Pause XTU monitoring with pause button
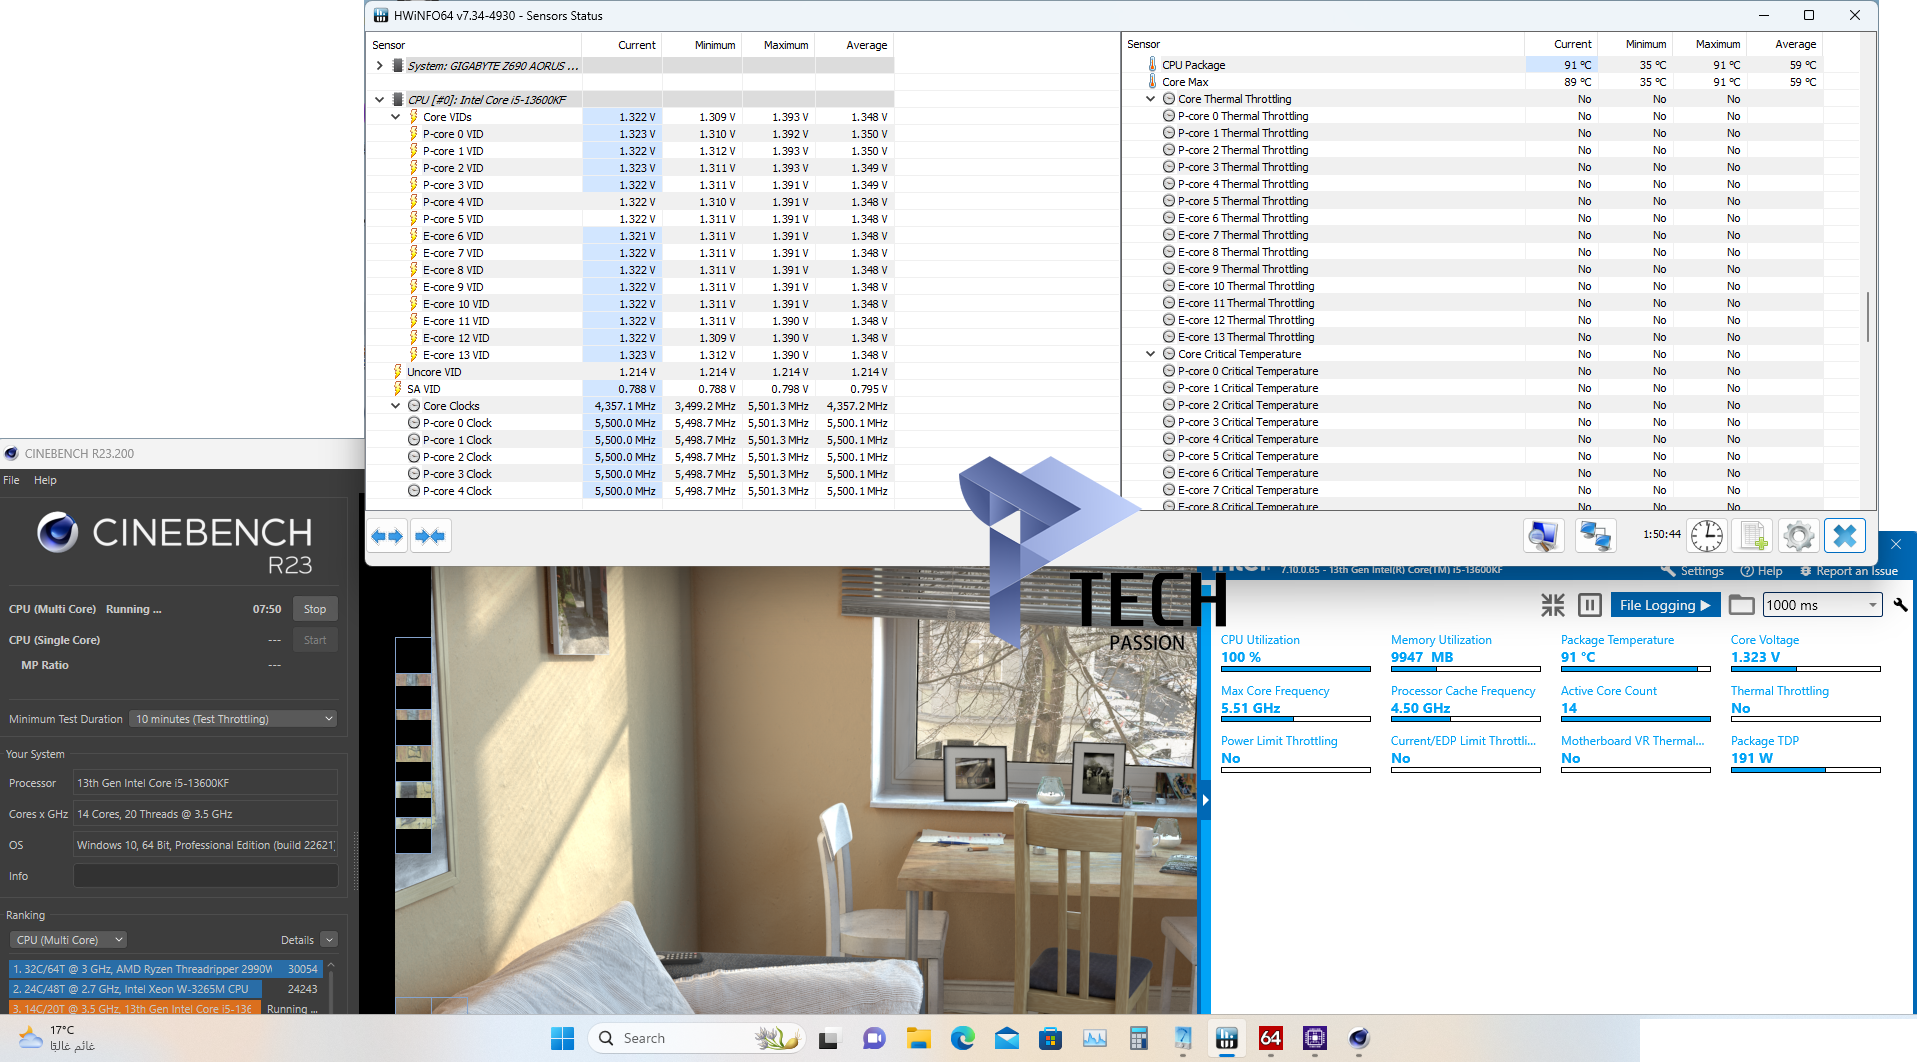1917x1062 pixels. click(x=1589, y=605)
